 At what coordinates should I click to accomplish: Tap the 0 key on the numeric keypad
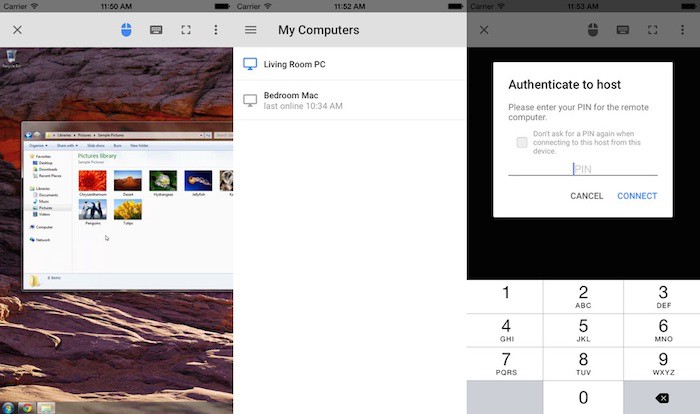click(583, 397)
